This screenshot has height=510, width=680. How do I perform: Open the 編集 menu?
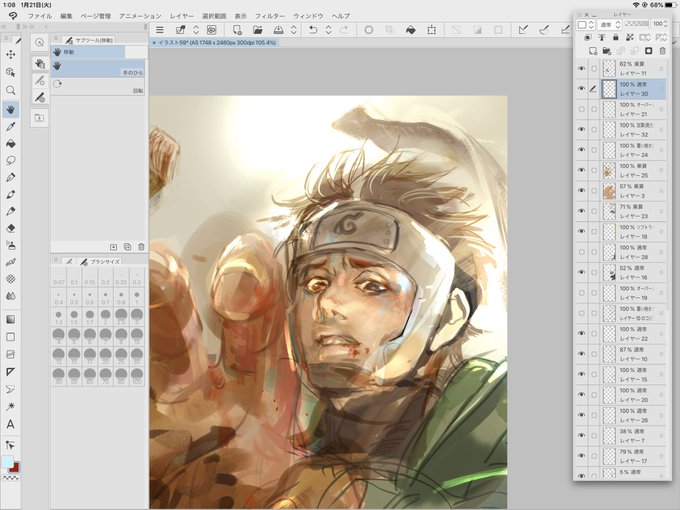pyautogui.click(x=66, y=16)
